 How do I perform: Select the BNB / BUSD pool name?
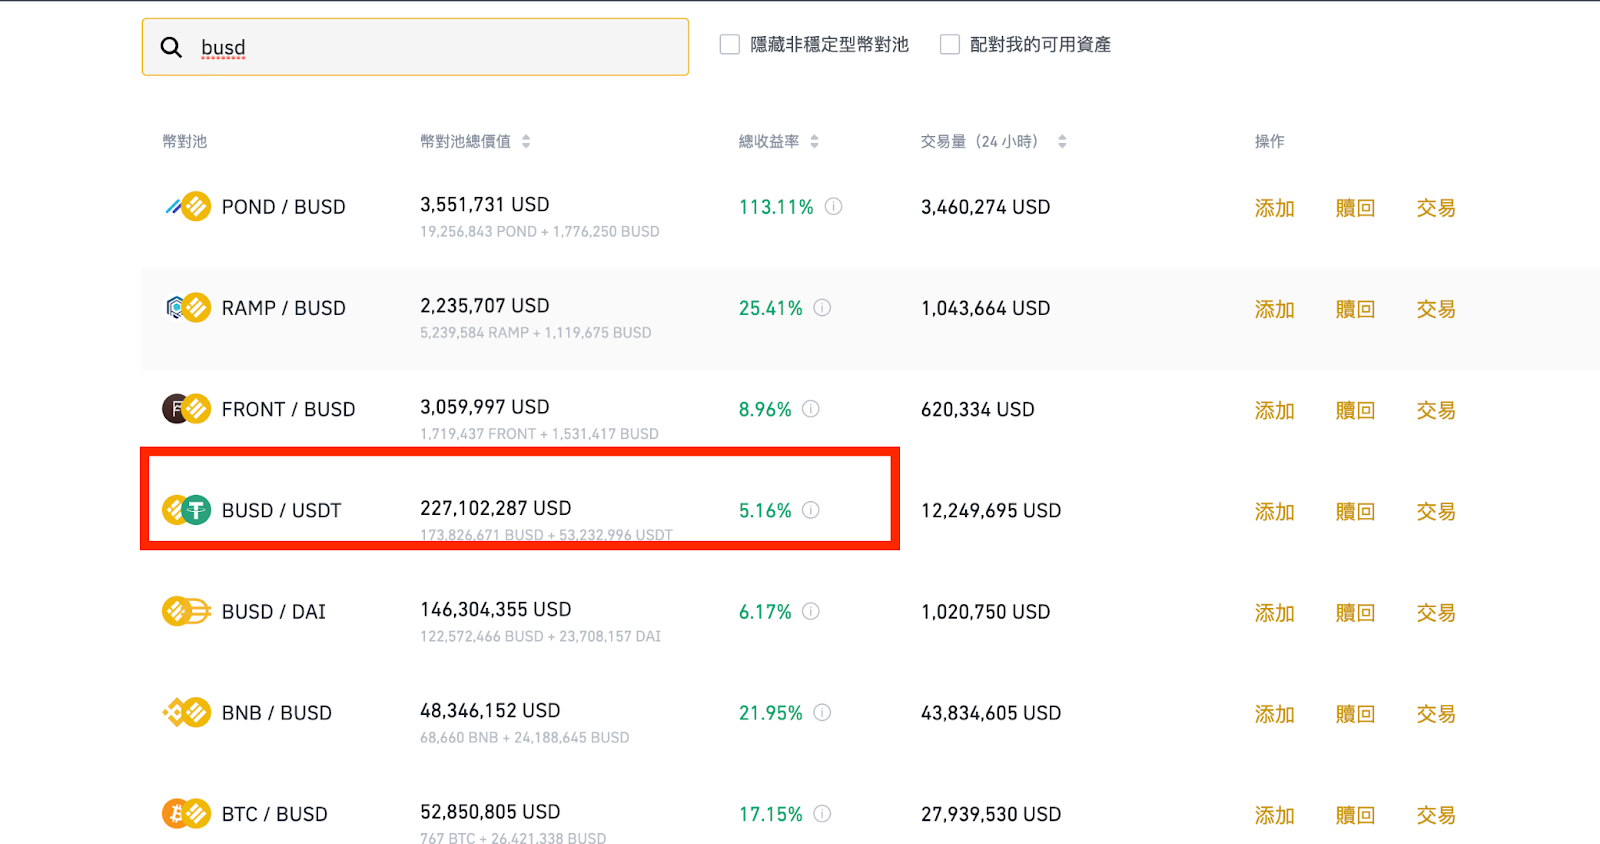pyautogui.click(x=277, y=713)
